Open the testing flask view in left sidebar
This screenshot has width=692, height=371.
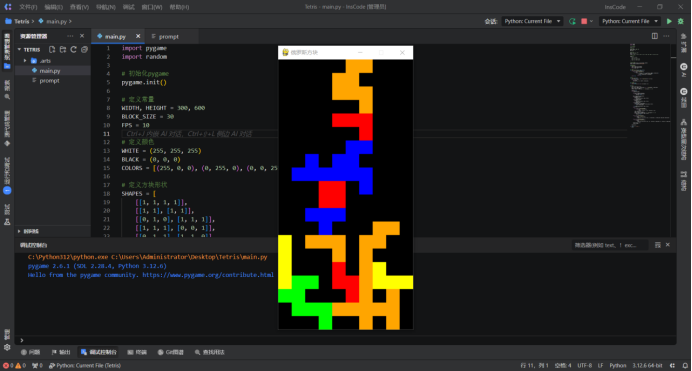click(x=7, y=222)
